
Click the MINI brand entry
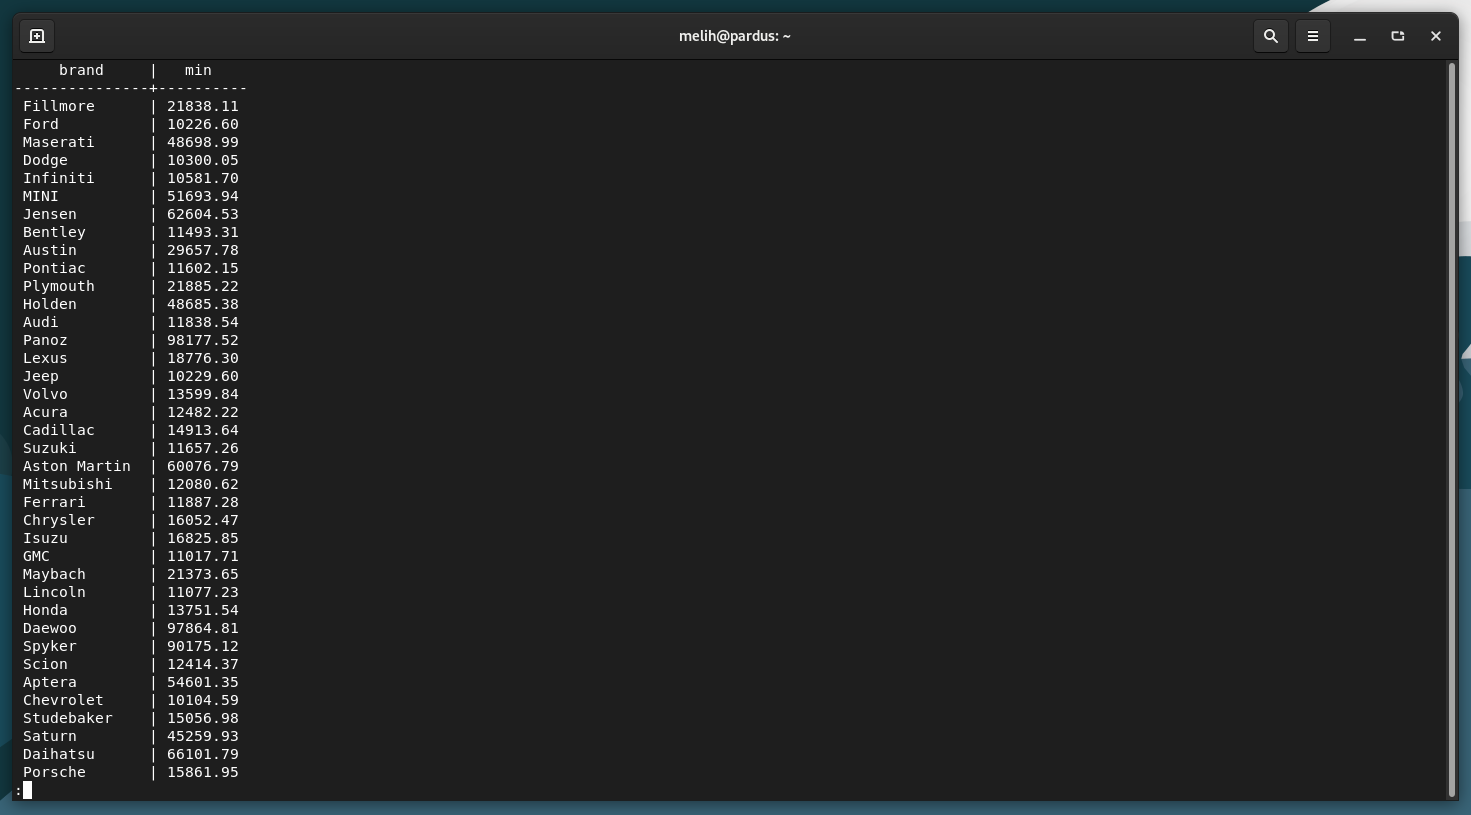[41, 196]
